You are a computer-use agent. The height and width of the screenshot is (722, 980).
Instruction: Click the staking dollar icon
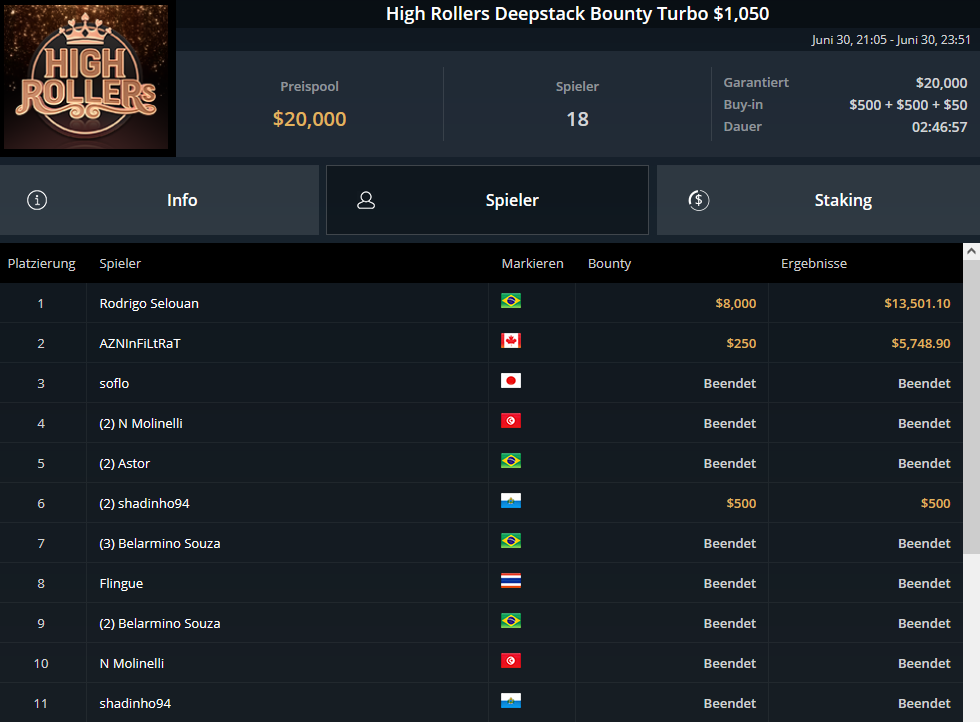click(698, 200)
